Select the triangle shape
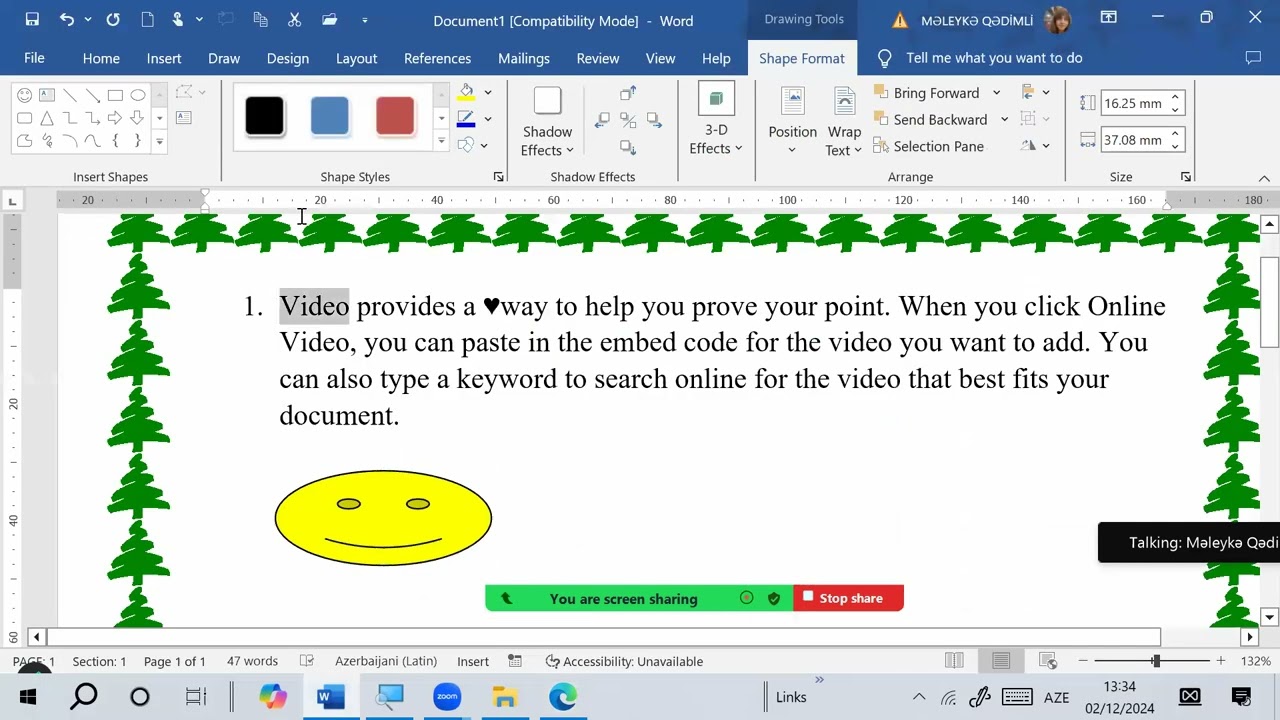 [47, 118]
